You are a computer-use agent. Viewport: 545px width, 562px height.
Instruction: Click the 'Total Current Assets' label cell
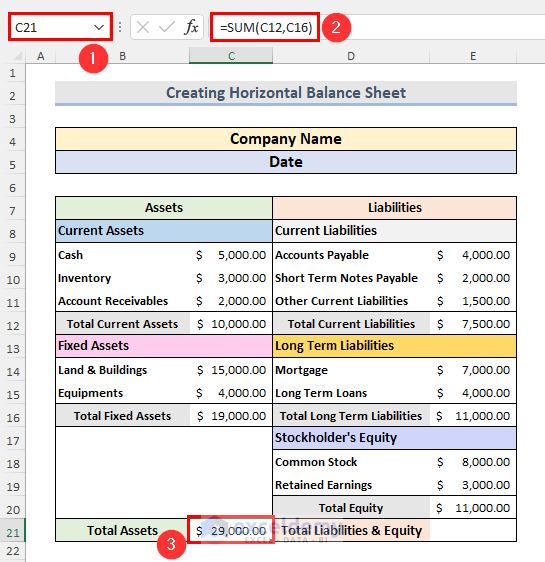pyautogui.click(x=123, y=324)
